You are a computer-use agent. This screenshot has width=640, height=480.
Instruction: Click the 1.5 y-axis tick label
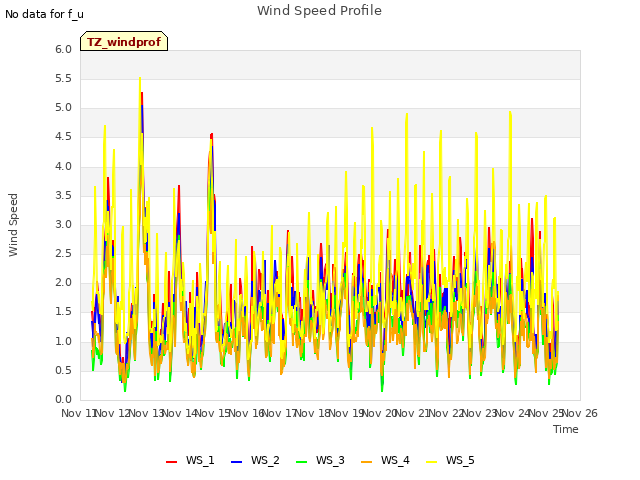pyautogui.click(x=63, y=312)
